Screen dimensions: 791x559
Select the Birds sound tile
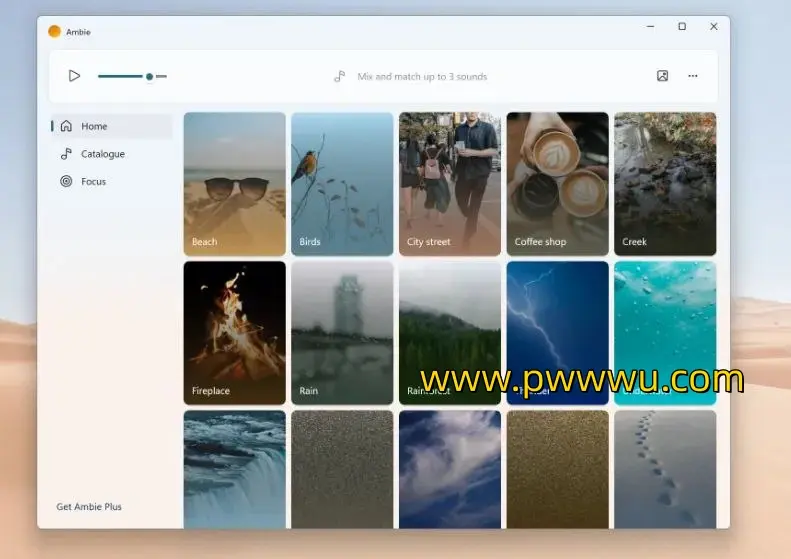[x=342, y=183]
